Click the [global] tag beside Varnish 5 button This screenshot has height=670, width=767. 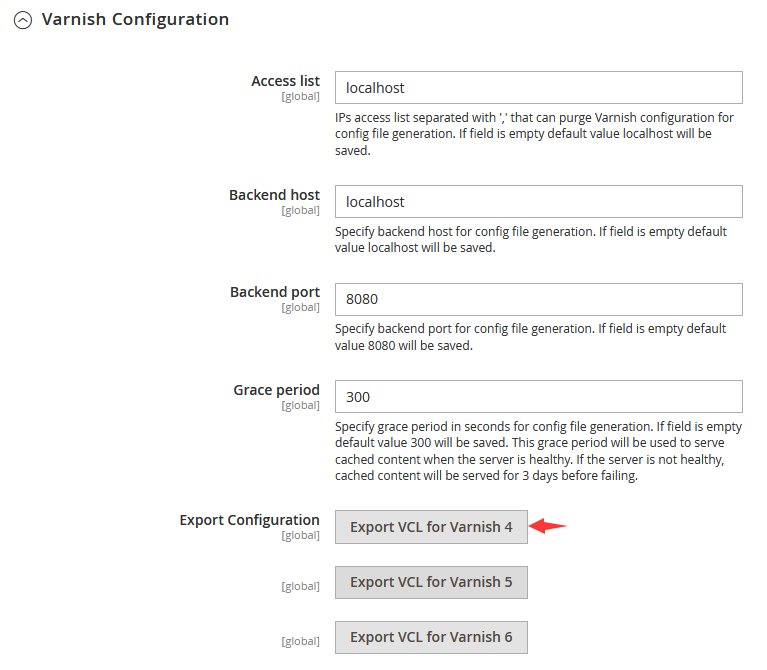(x=300, y=587)
